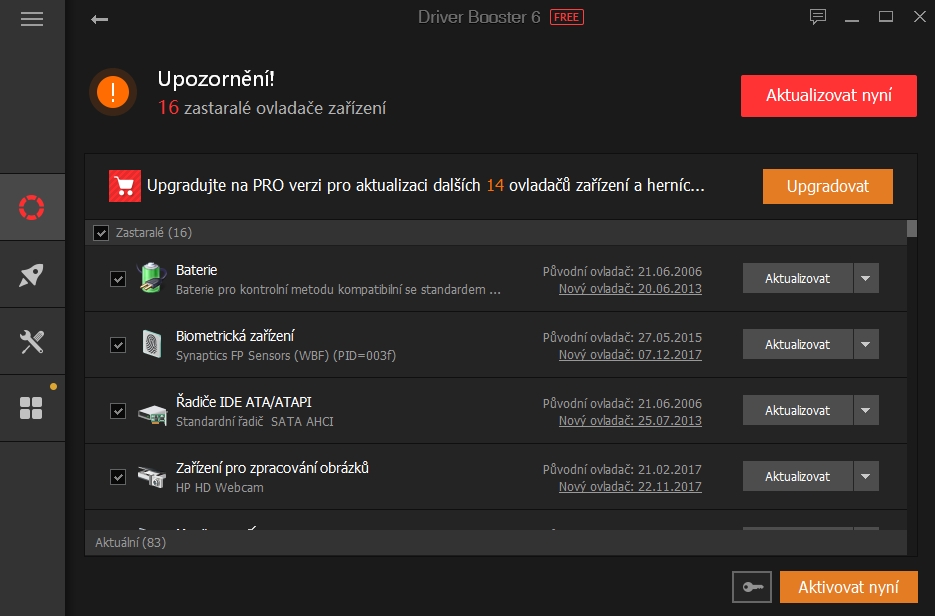
Task: Uncheck the Biometrická zařízení checkbox
Action: pos(118,345)
